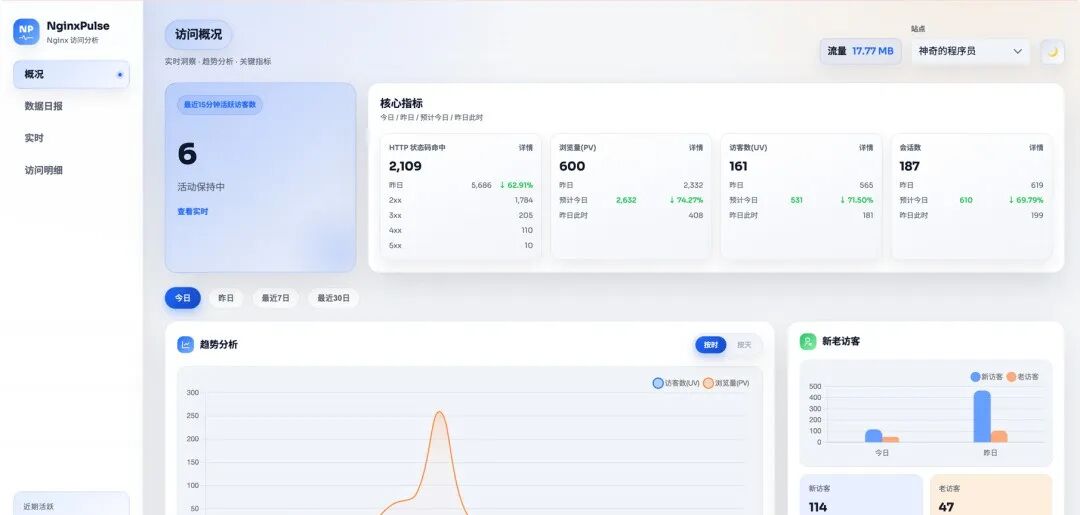1080x515 pixels.
Task: Click the PV forecast value 2,632
Action: (x=626, y=200)
